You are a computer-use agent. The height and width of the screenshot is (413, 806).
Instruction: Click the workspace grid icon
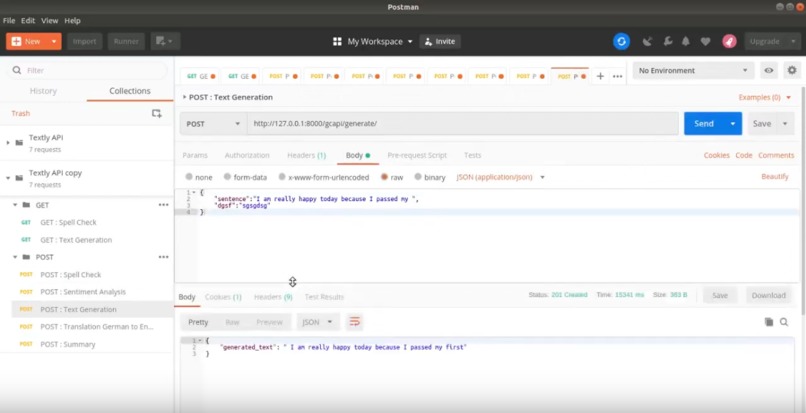click(x=337, y=42)
